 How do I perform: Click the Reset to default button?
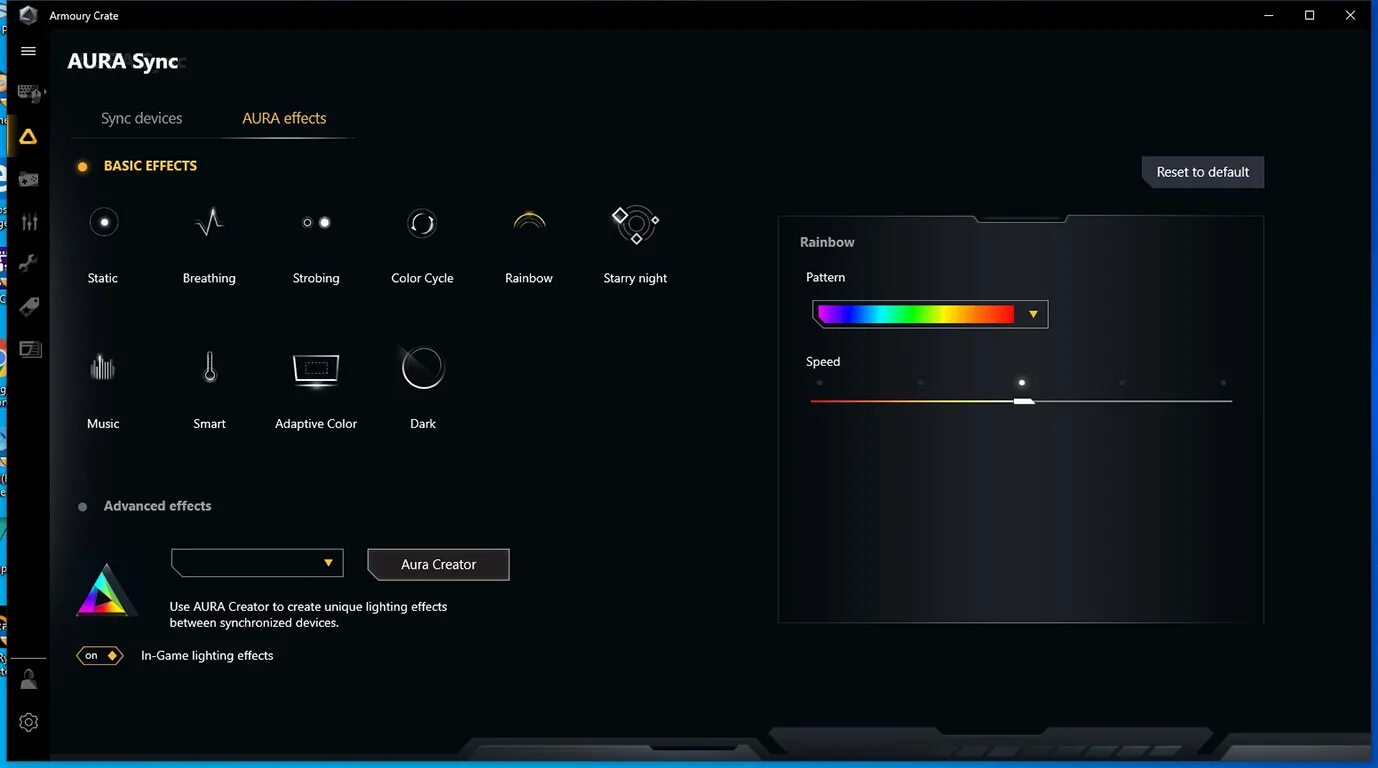tap(1203, 172)
